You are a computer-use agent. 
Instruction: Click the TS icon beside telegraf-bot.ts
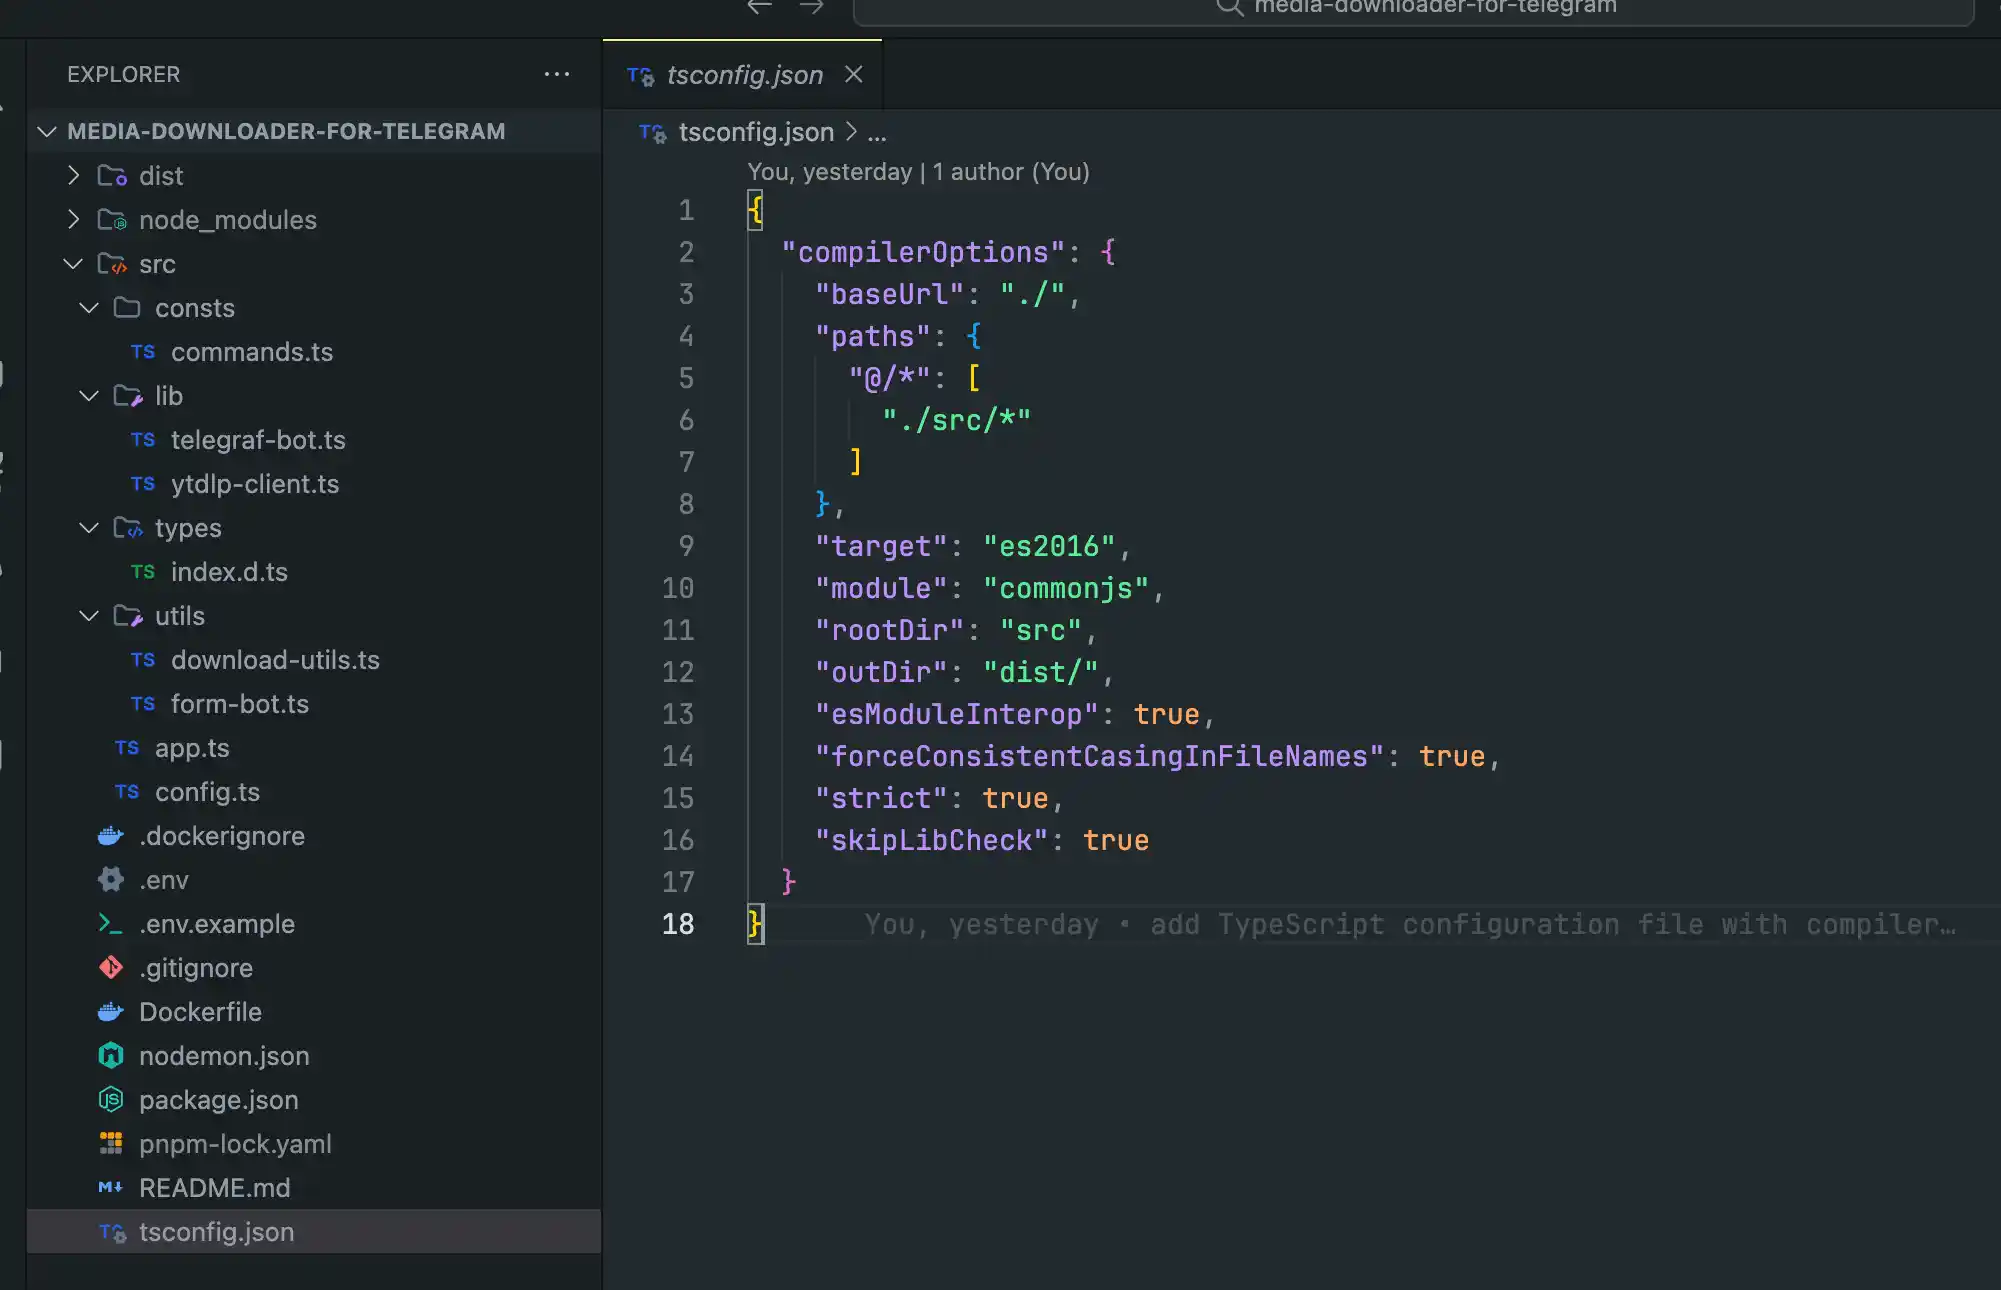point(143,440)
